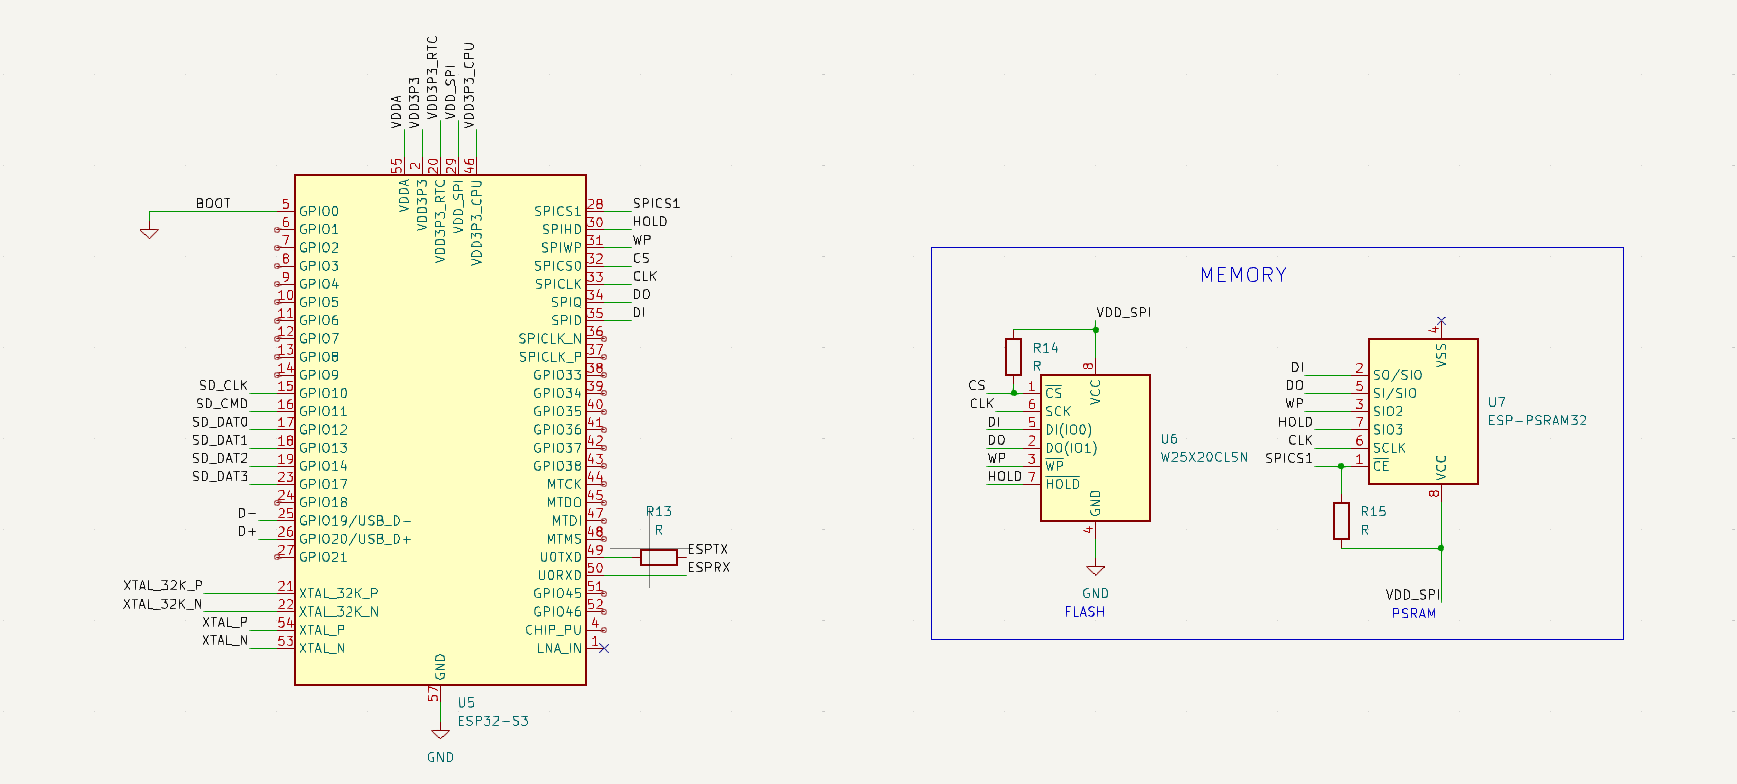Click the R13 reference text
This screenshot has width=1737, height=784.
[659, 511]
